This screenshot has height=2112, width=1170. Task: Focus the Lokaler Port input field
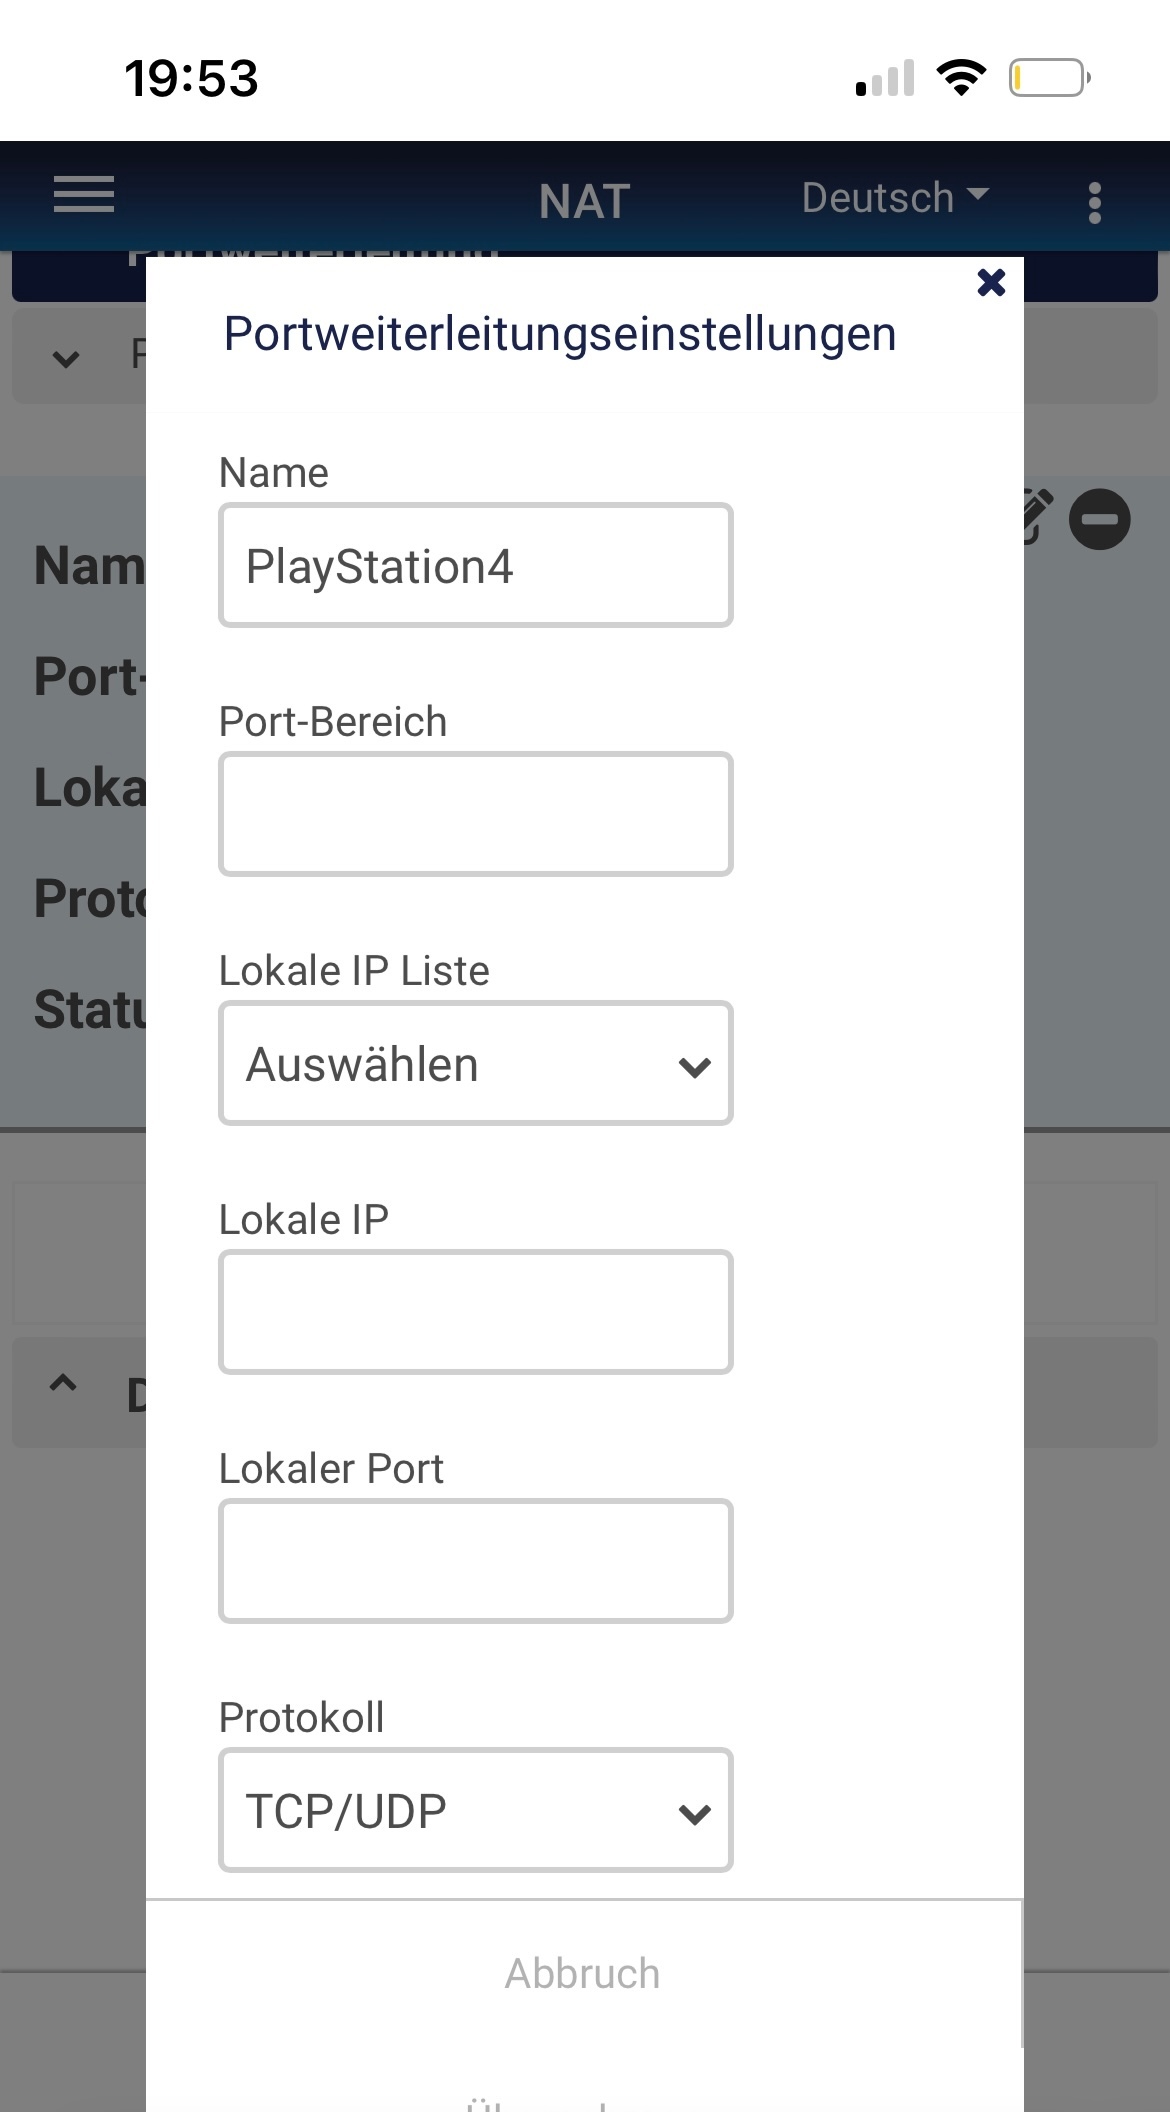click(x=476, y=1561)
